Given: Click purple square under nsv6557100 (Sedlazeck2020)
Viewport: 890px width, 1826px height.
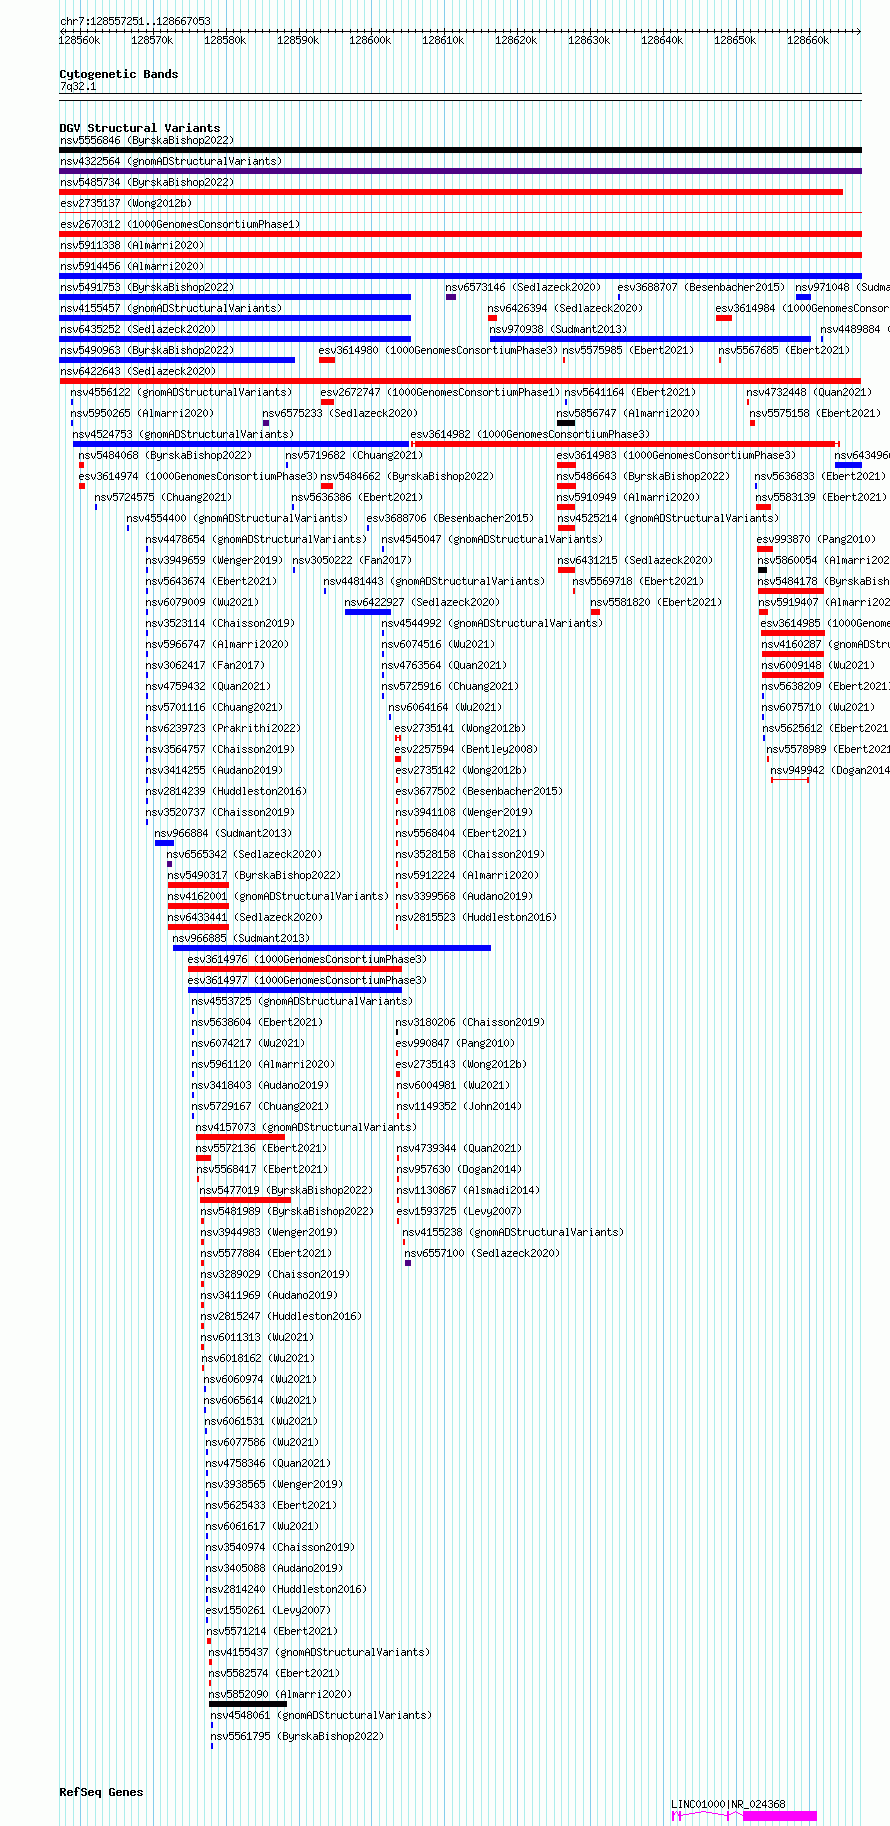Looking at the screenshot, I should pyautogui.click(x=408, y=1263).
